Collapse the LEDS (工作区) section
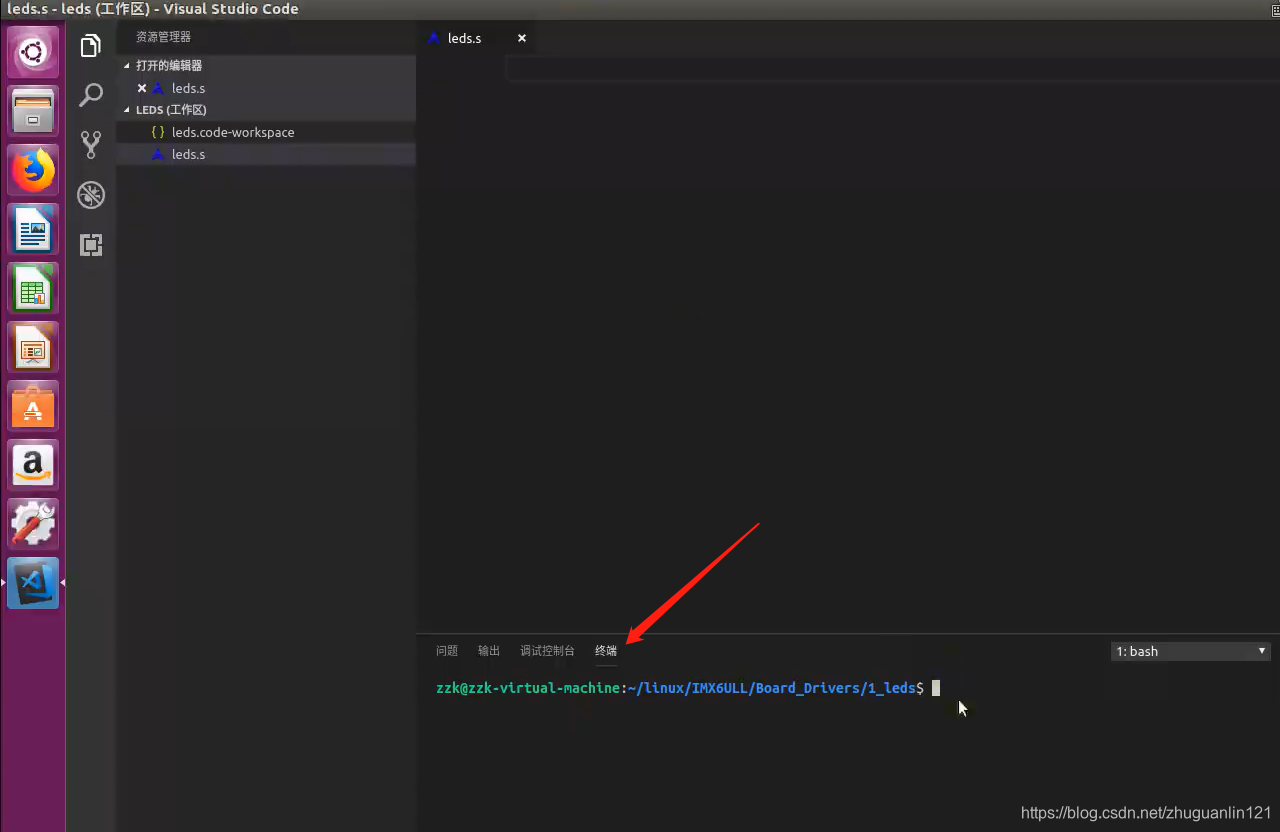Screen dimensions: 1280x832 point(266,110)
